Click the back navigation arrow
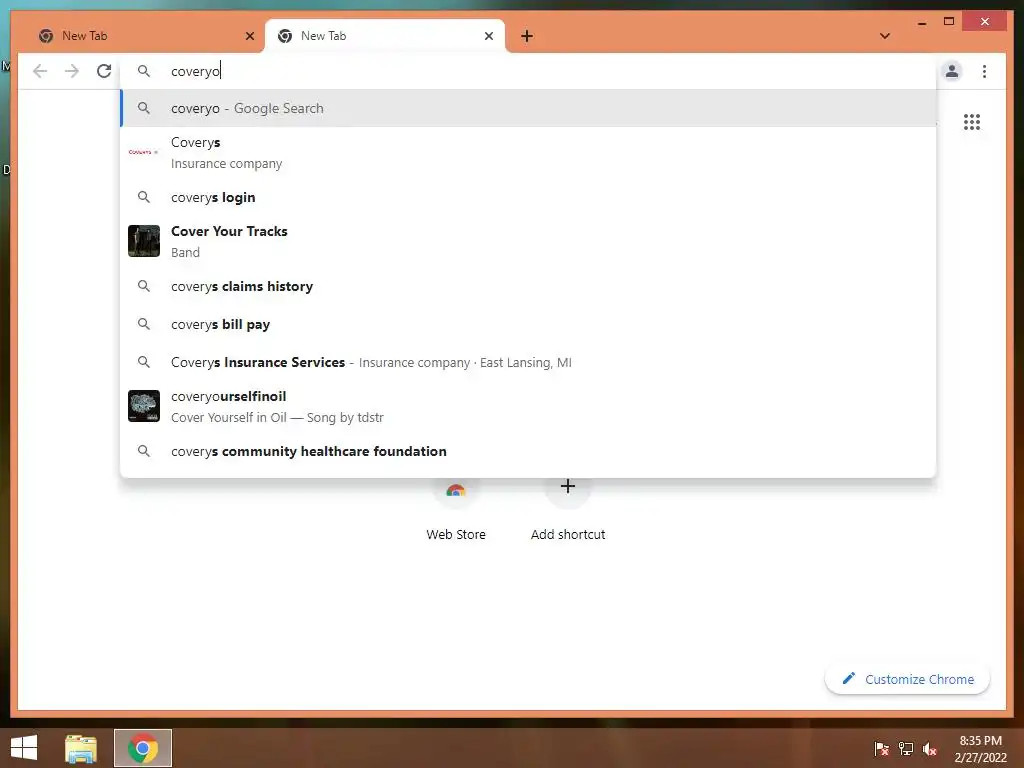 coord(40,71)
